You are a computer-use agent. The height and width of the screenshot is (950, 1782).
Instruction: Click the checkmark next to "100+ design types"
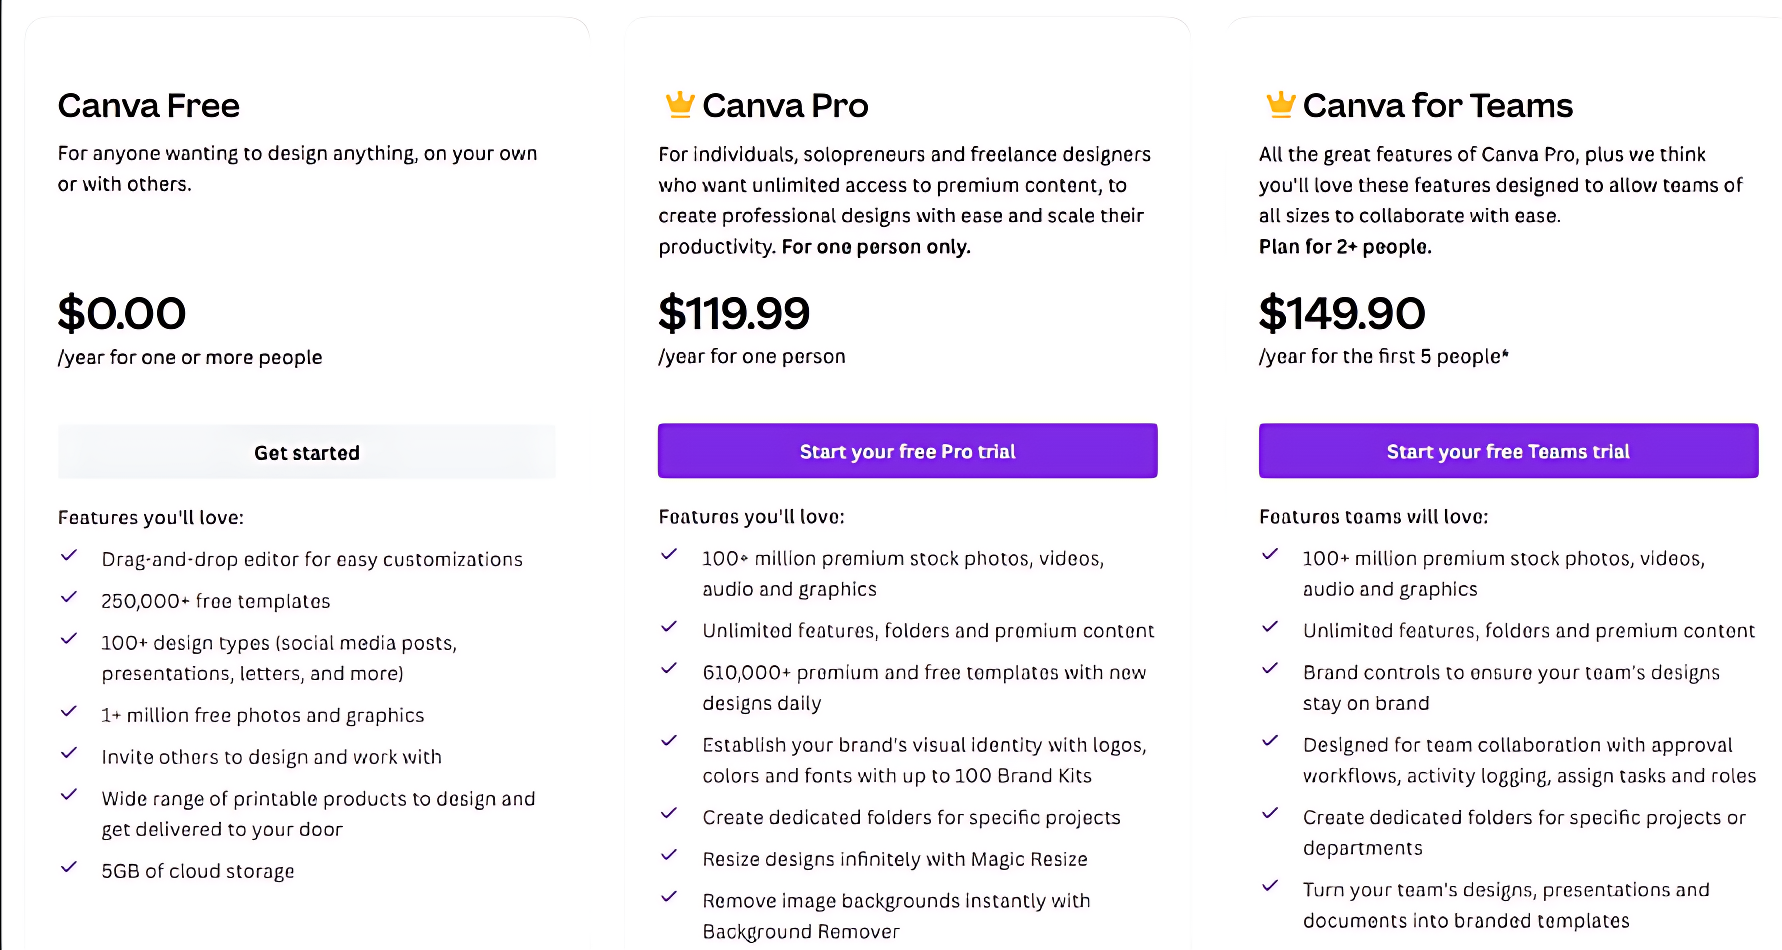click(69, 638)
